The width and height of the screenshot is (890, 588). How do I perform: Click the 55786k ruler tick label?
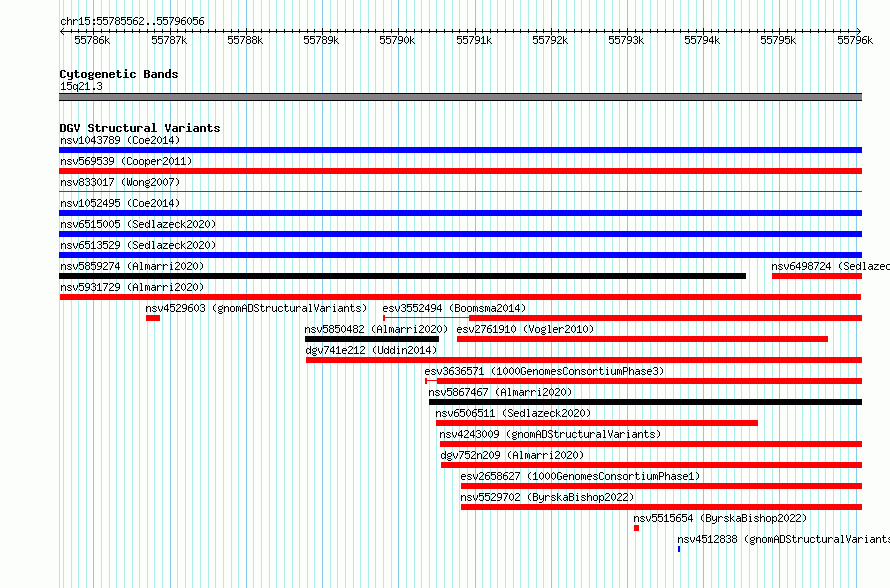[93, 40]
